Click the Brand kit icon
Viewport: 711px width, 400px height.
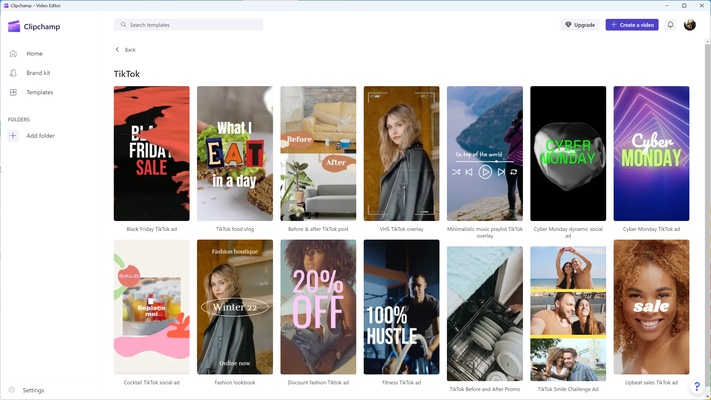(13, 73)
